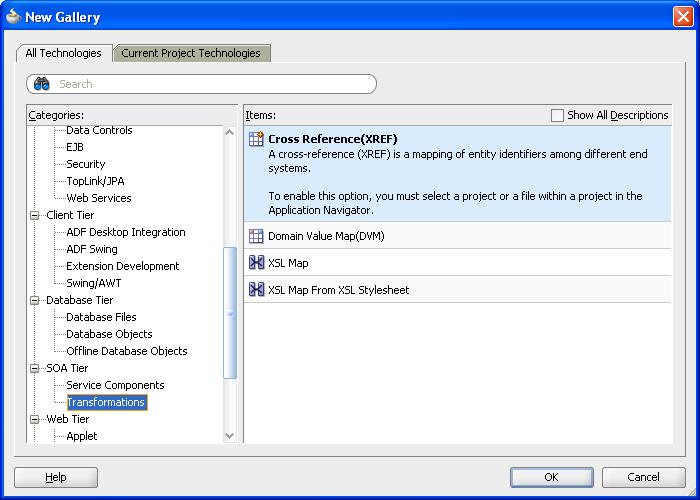Viewport: 700px width, 500px height.
Task: Select Swing/AWT category
Action: click(93, 283)
